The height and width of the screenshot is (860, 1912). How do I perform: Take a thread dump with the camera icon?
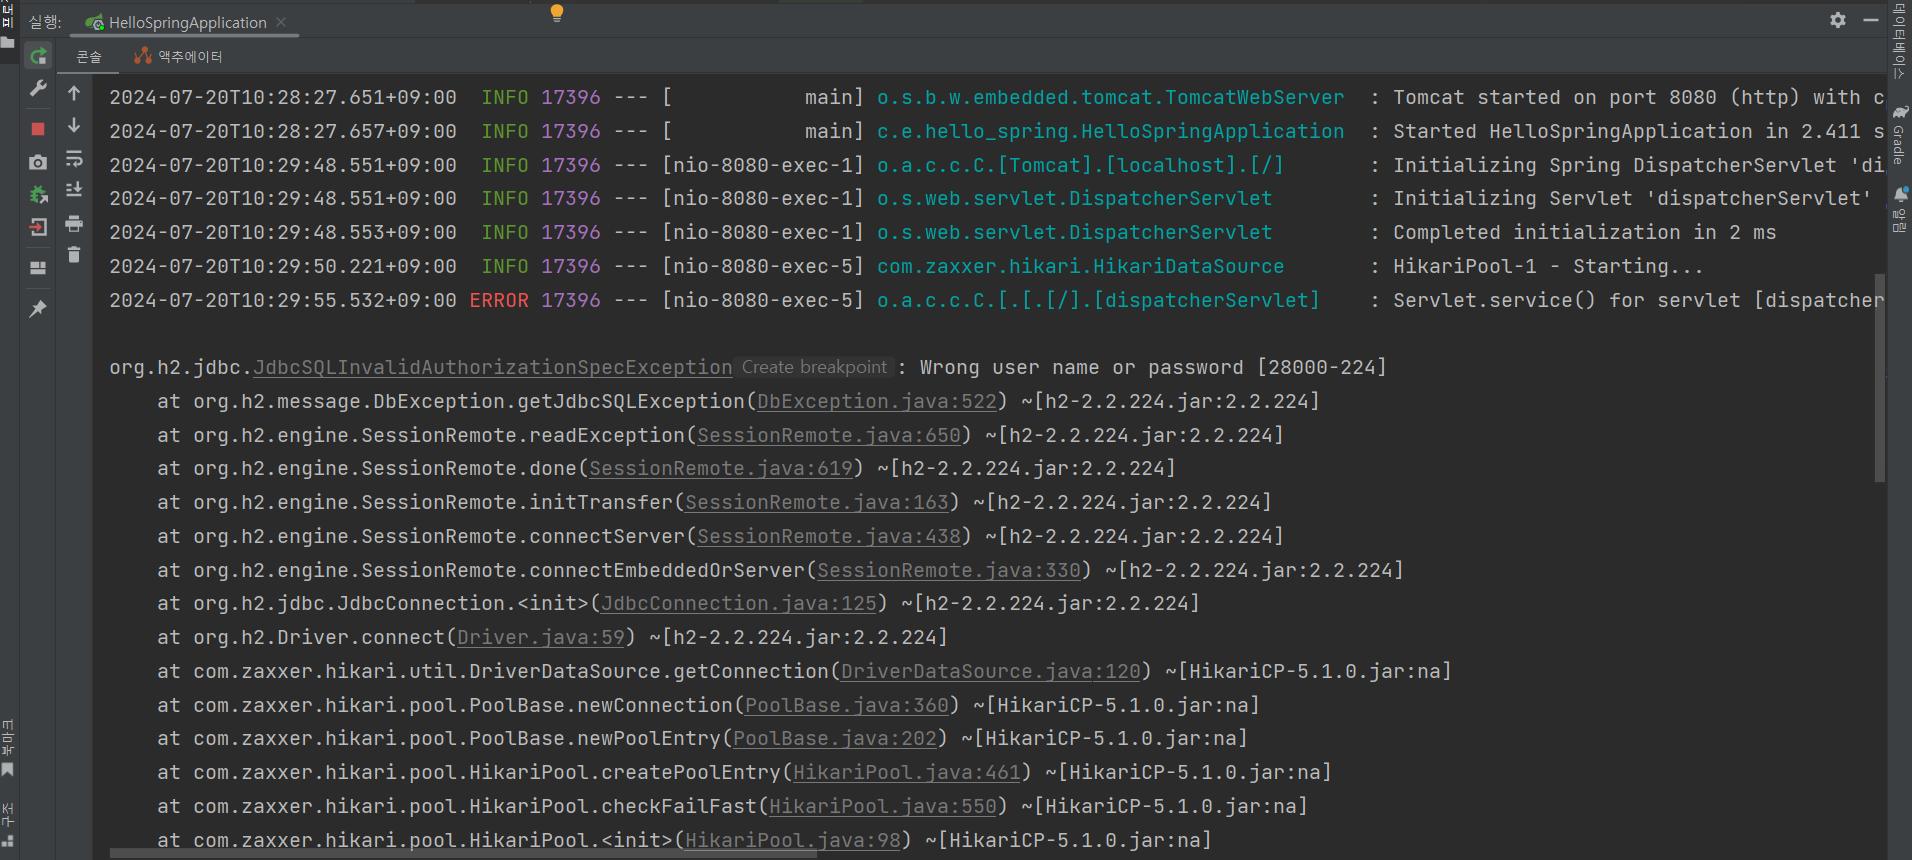pyautogui.click(x=38, y=162)
